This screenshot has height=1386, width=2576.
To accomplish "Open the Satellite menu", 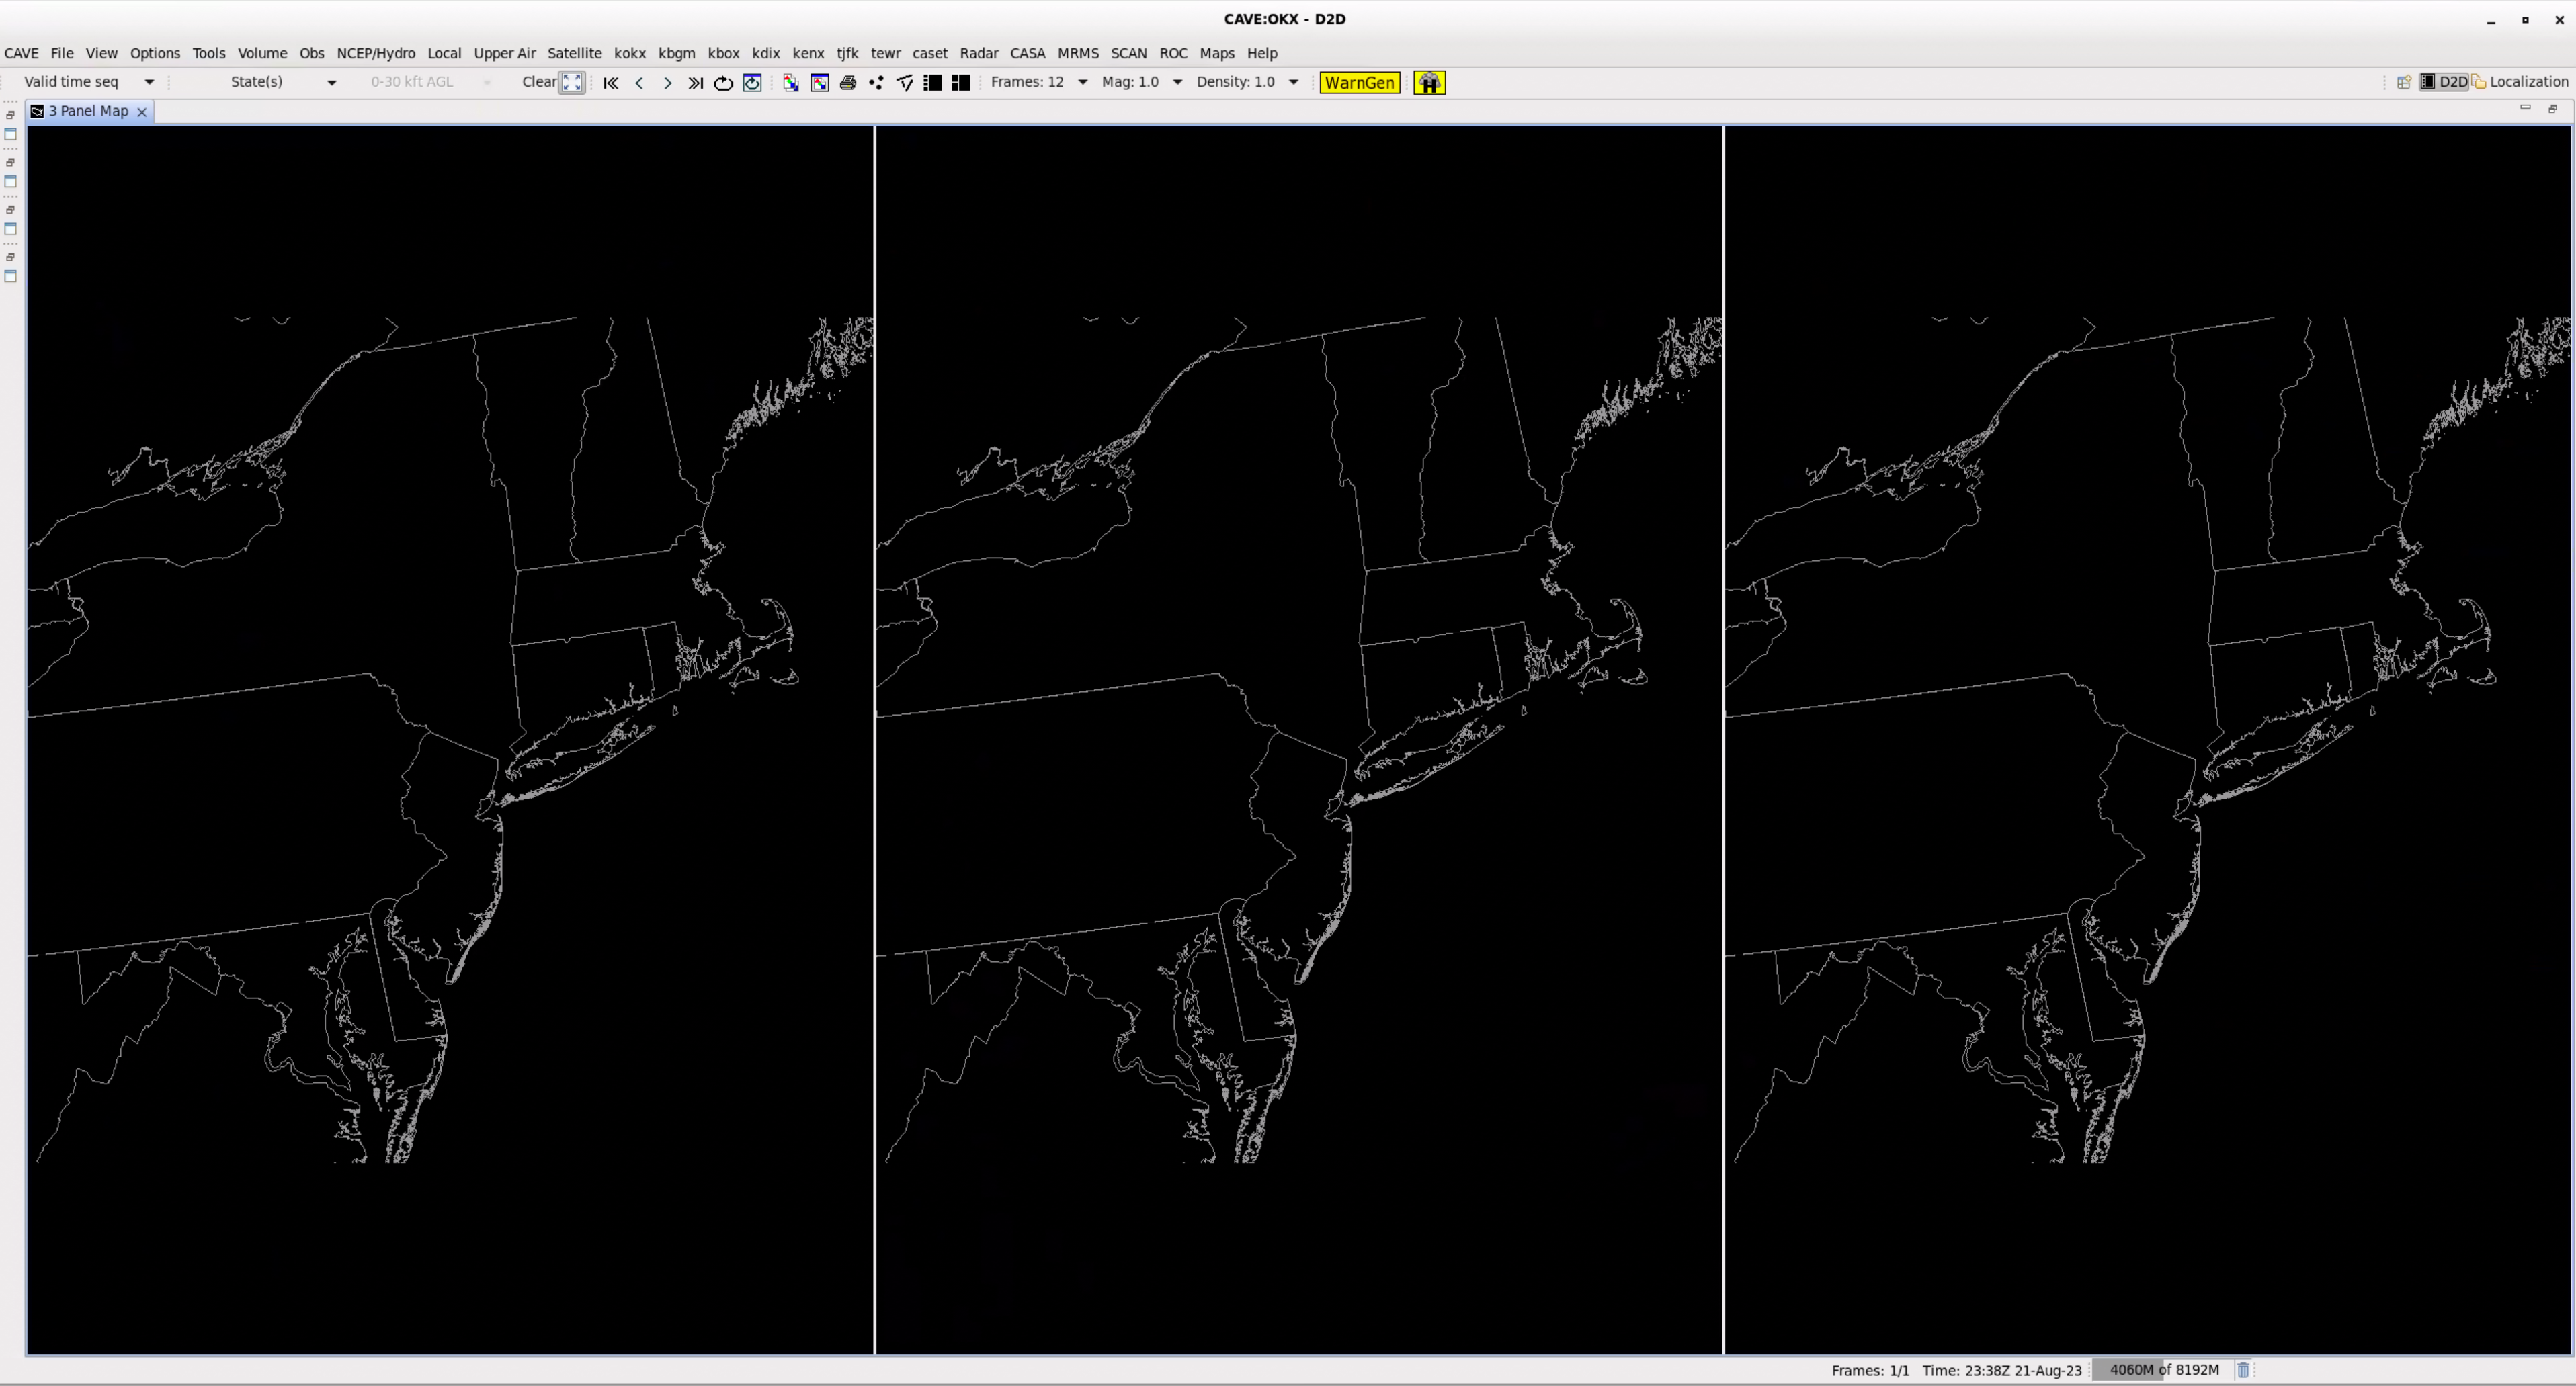I will (x=574, y=54).
